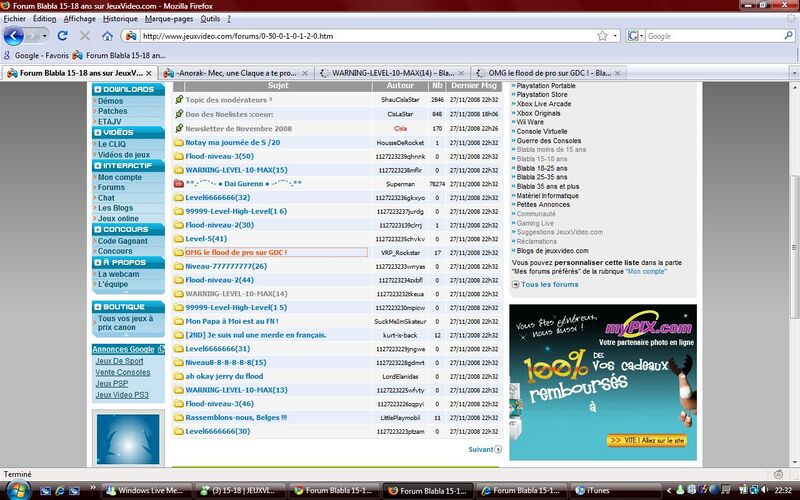This screenshot has width=800, height=500.
Task: Click the red folder icon beside Dai Guenn topic
Action: (x=179, y=184)
